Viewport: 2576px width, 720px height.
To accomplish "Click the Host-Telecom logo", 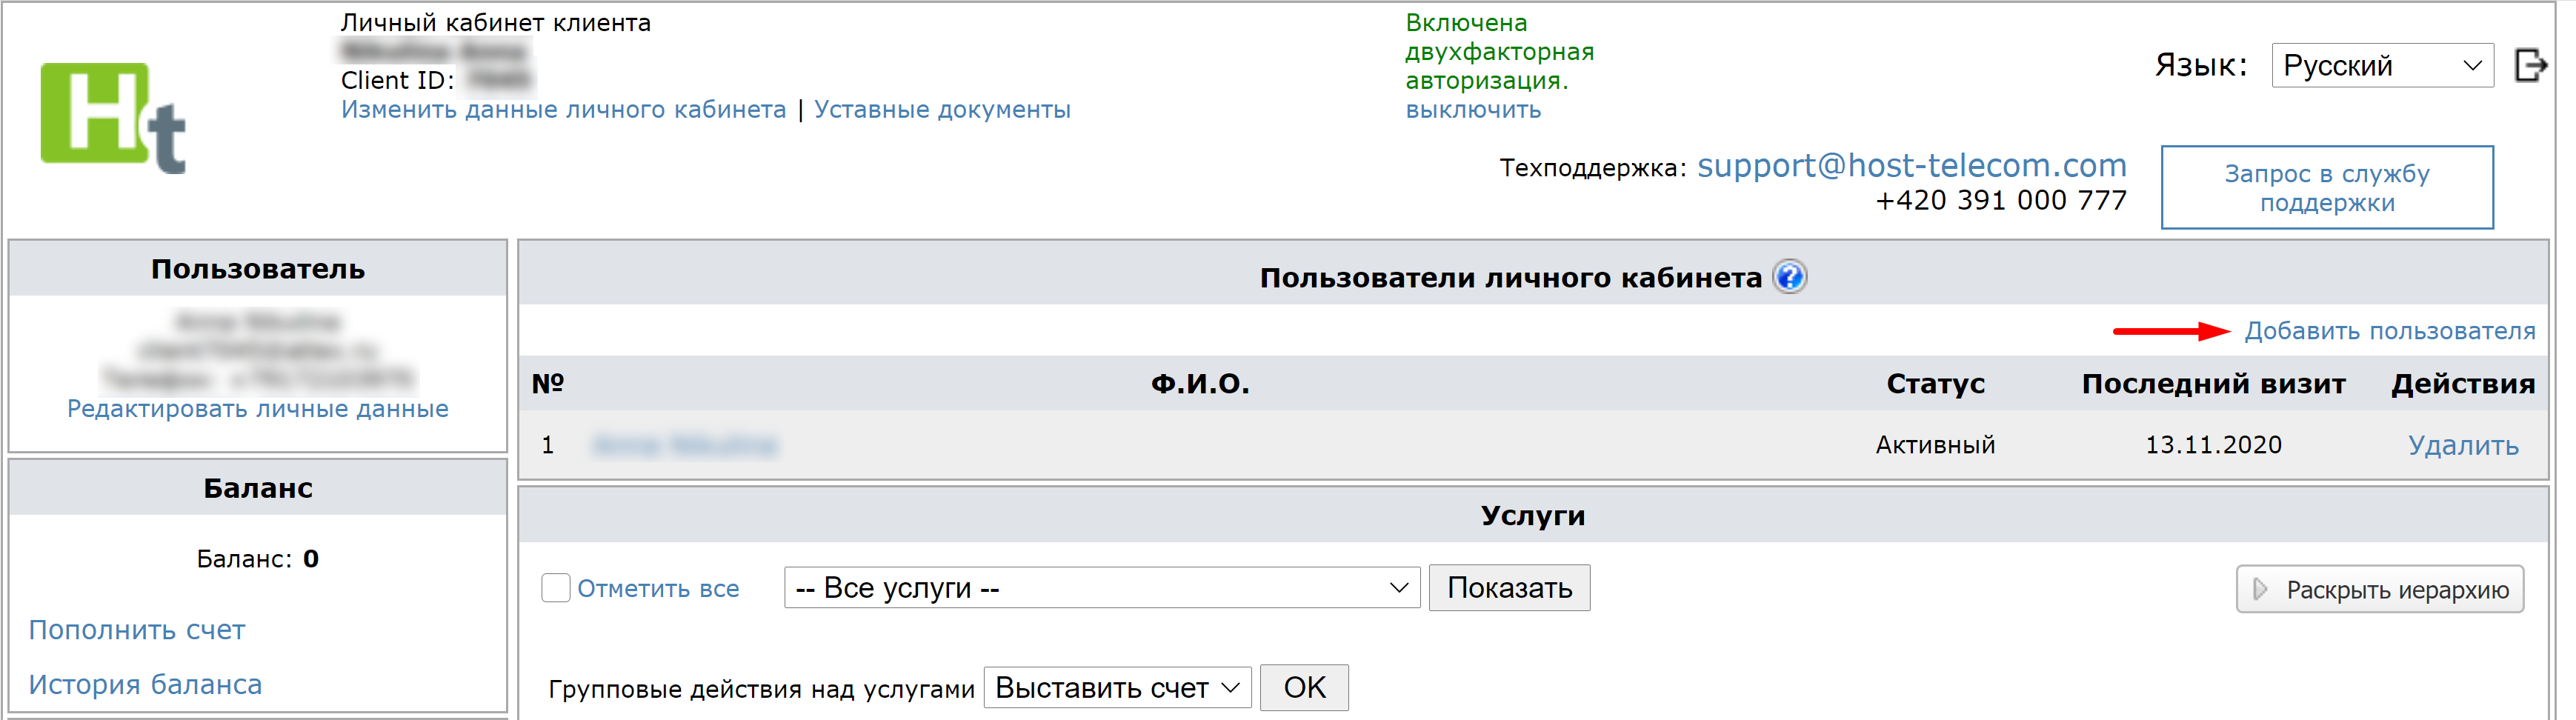I will (113, 118).
